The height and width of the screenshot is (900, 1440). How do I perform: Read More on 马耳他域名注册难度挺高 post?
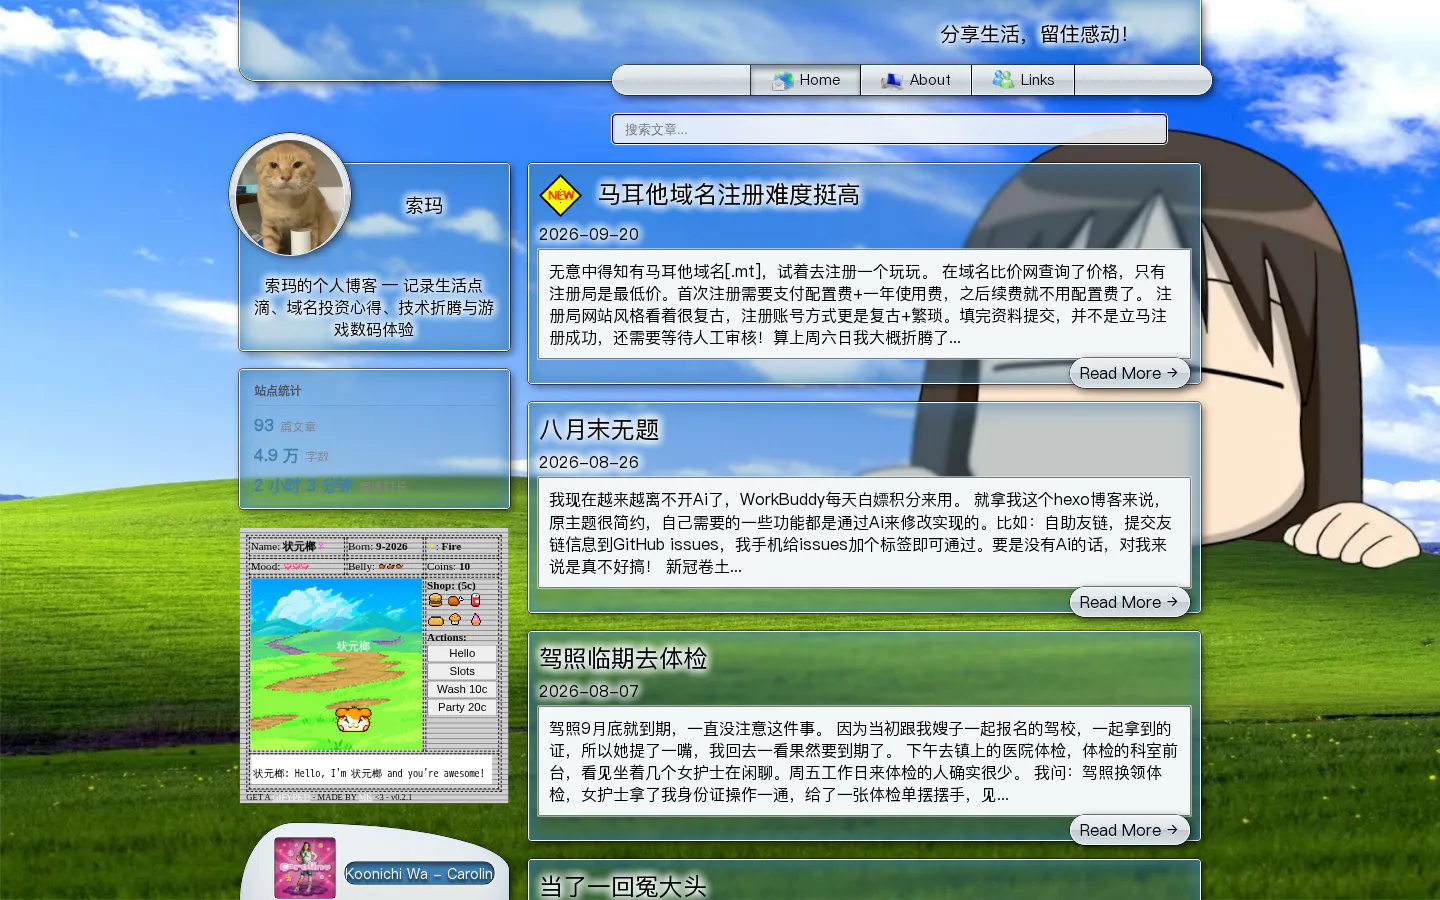pyautogui.click(x=1129, y=373)
